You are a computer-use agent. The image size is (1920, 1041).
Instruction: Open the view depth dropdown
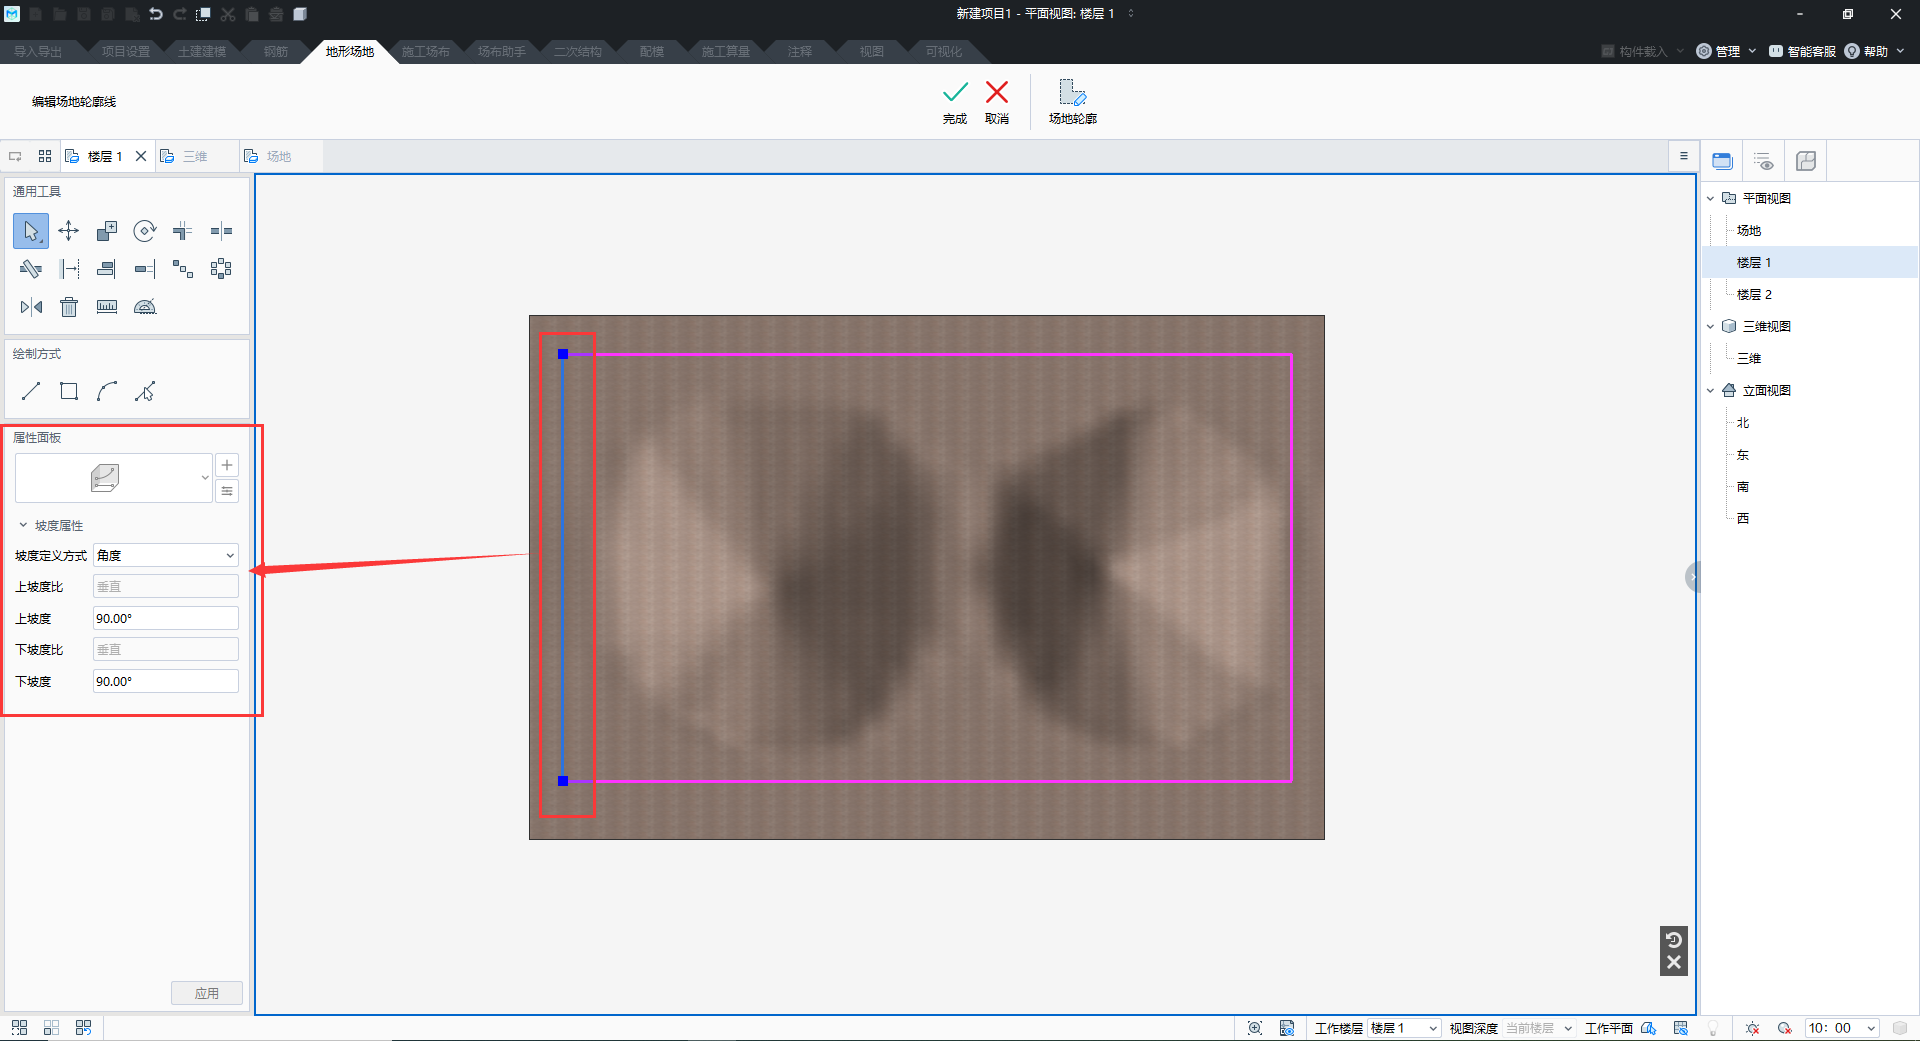(x=1539, y=1028)
